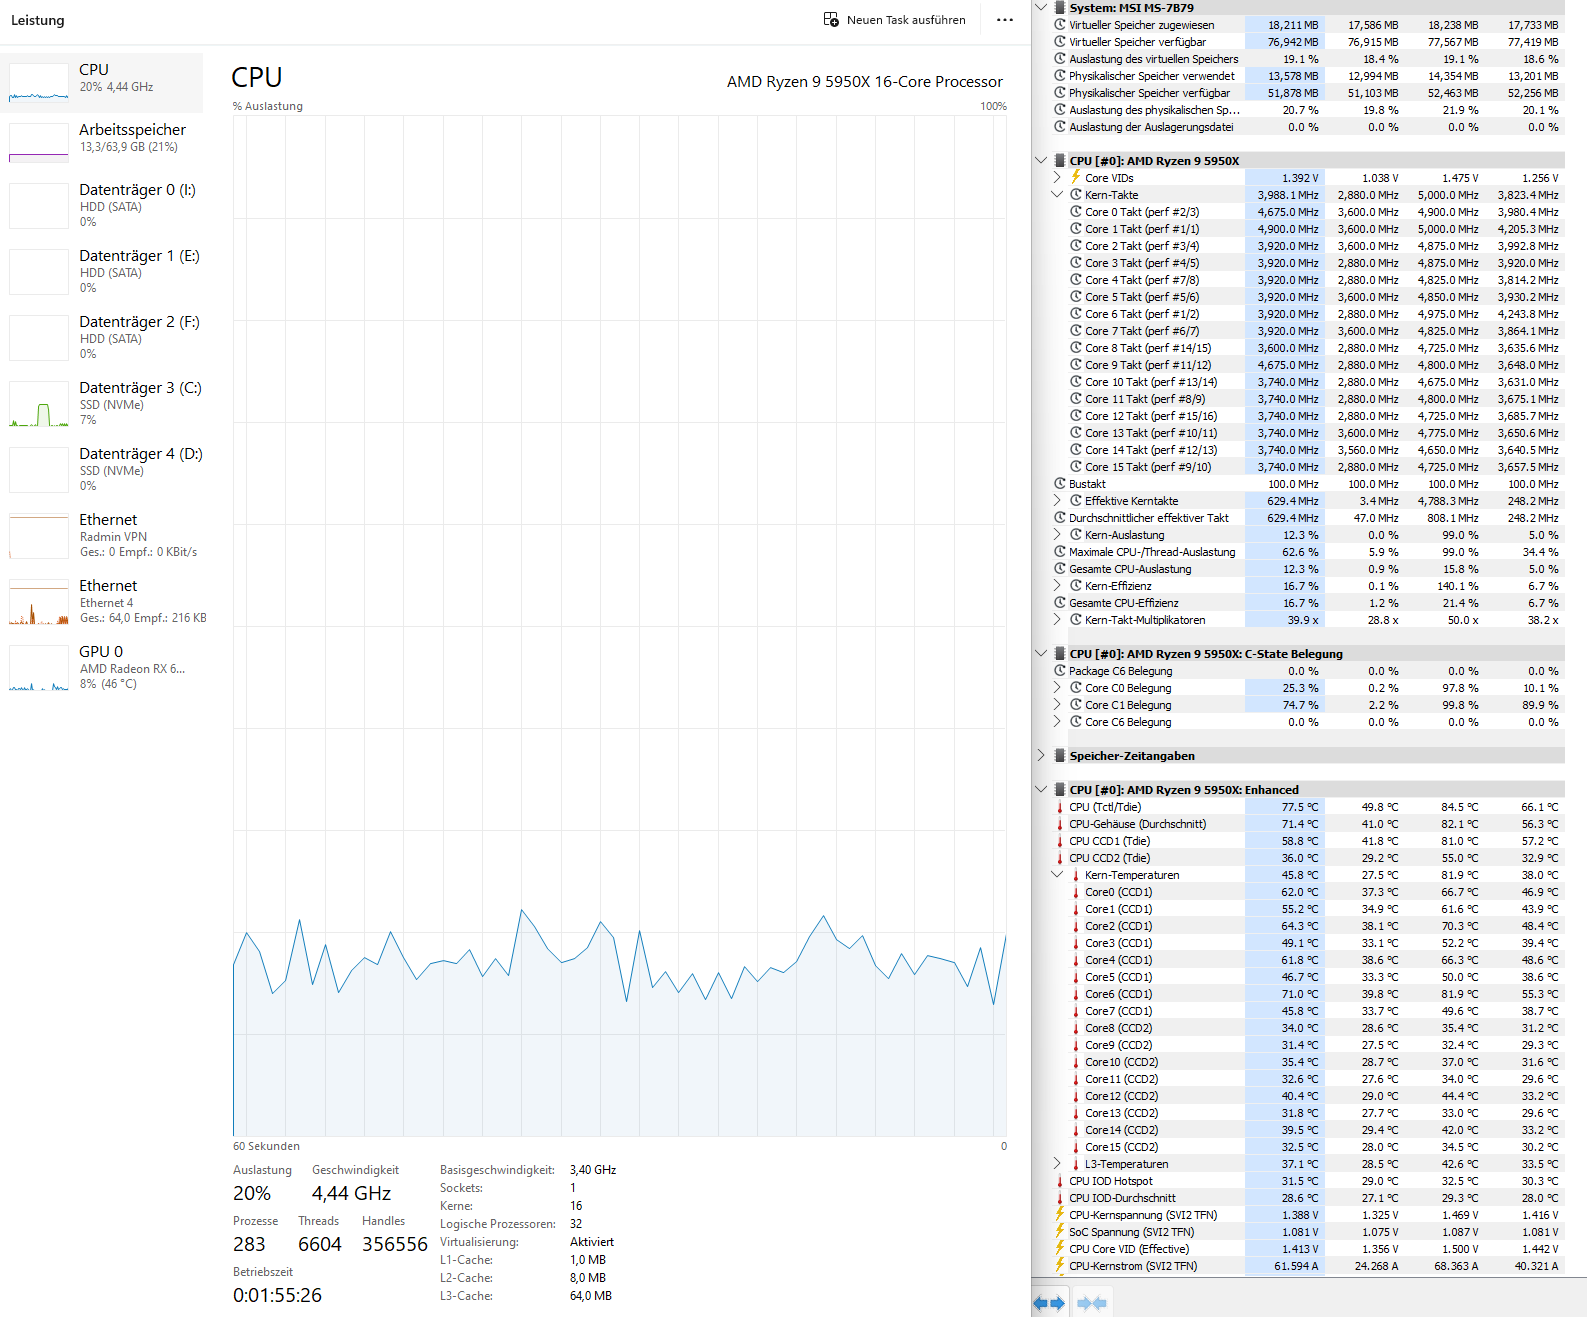This screenshot has width=1587, height=1317.
Task: Select the Radmin VPN Ethernet entry
Action: click(x=102, y=536)
